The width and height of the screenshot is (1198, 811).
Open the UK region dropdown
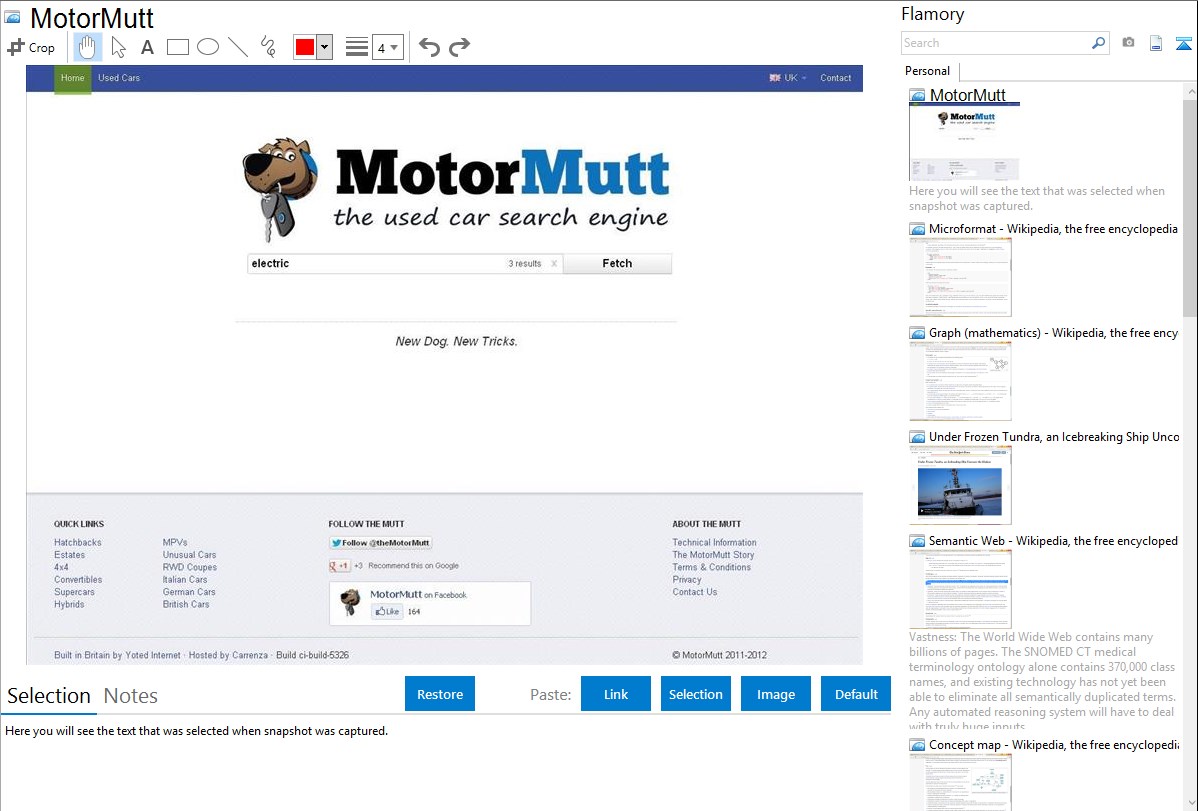[x=788, y=78]
